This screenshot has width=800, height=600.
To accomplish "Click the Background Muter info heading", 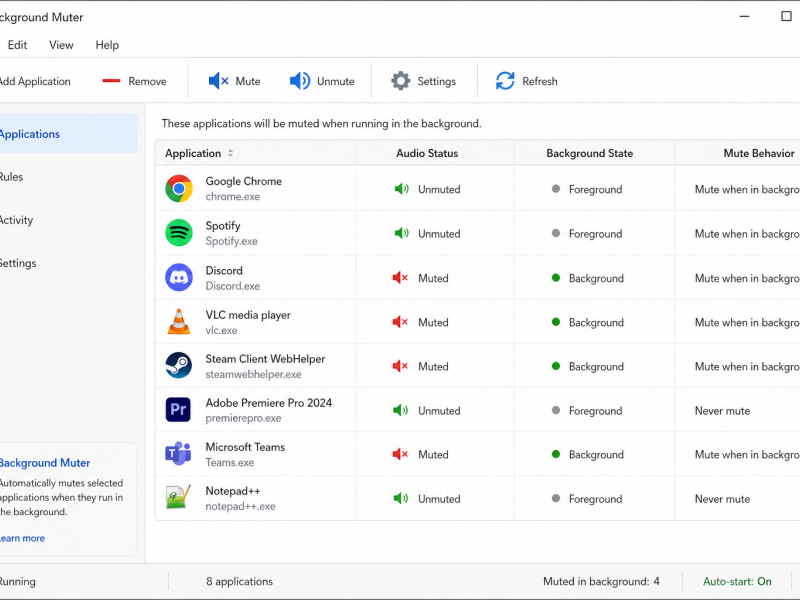I will pos(45,463).
